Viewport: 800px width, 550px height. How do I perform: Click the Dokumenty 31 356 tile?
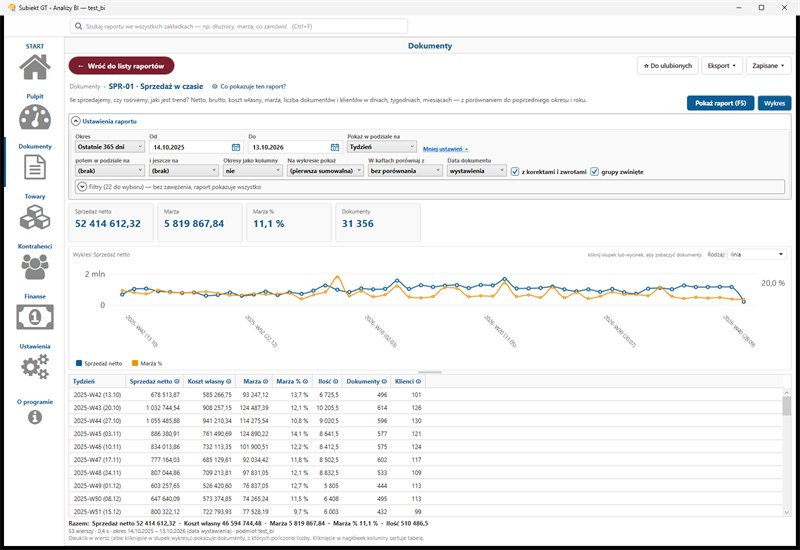point(378,222)
